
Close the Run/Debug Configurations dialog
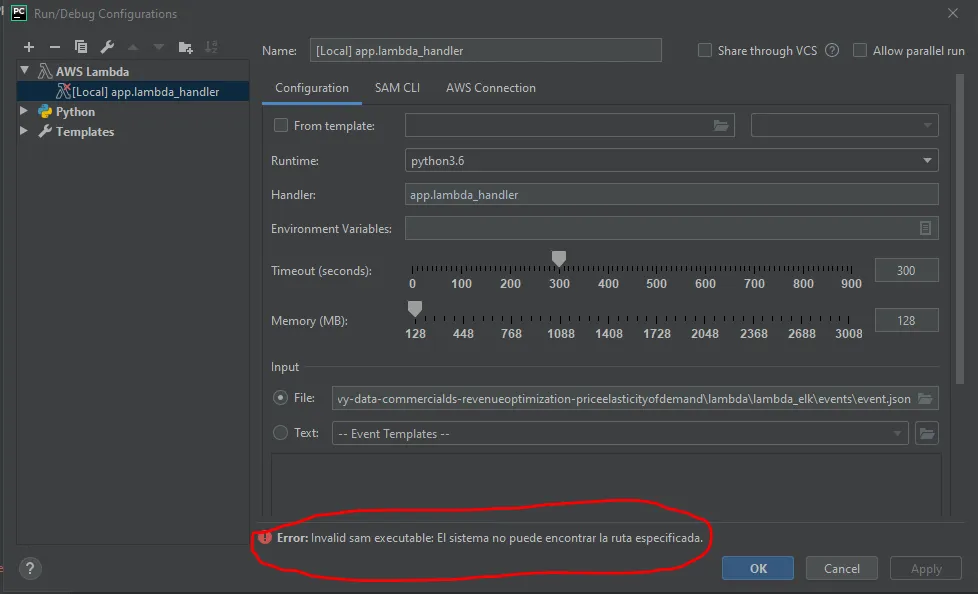[952, 13]
